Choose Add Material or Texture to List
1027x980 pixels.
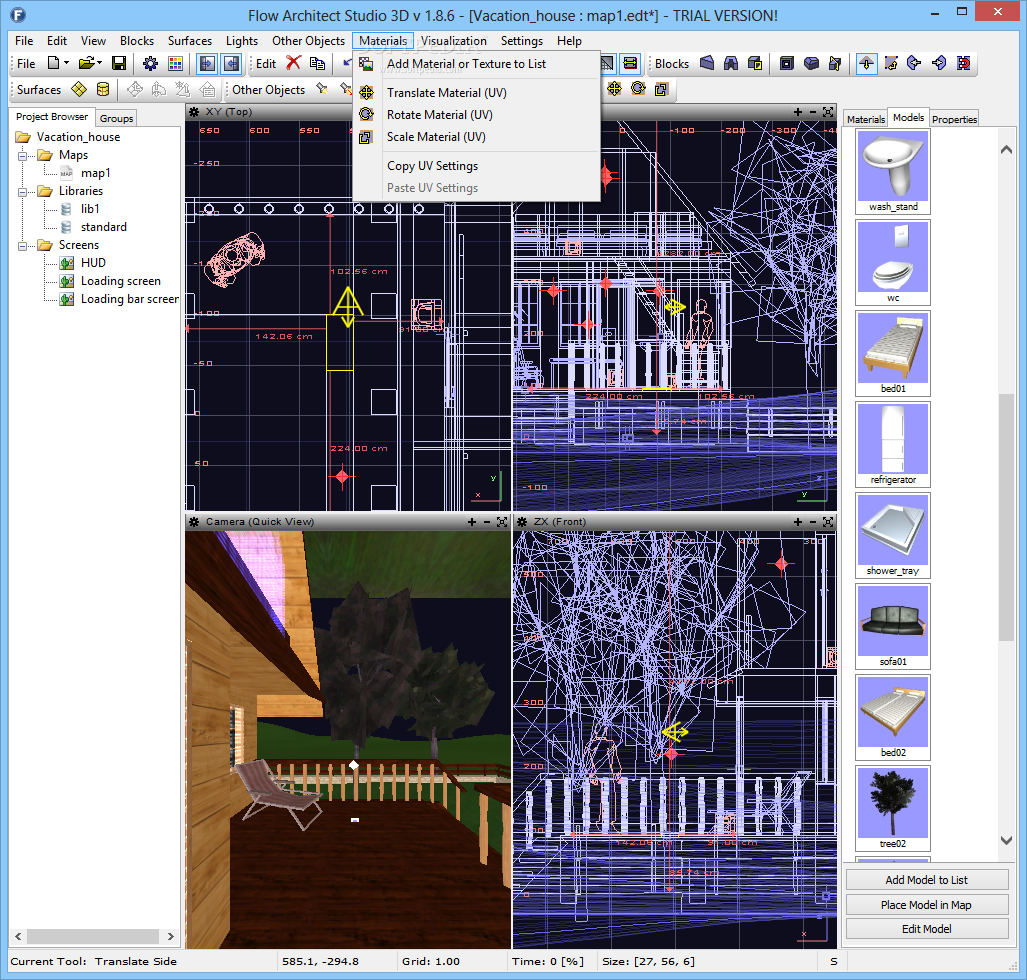[476, 64]
